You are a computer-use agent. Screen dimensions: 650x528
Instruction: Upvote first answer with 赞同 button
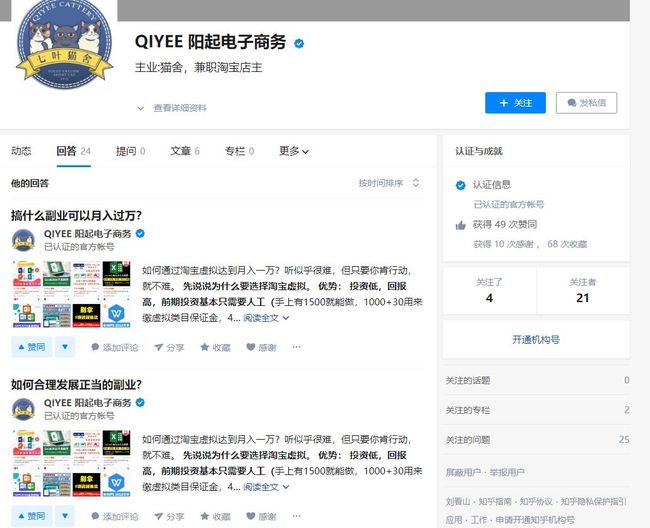[x=32, y=347]
